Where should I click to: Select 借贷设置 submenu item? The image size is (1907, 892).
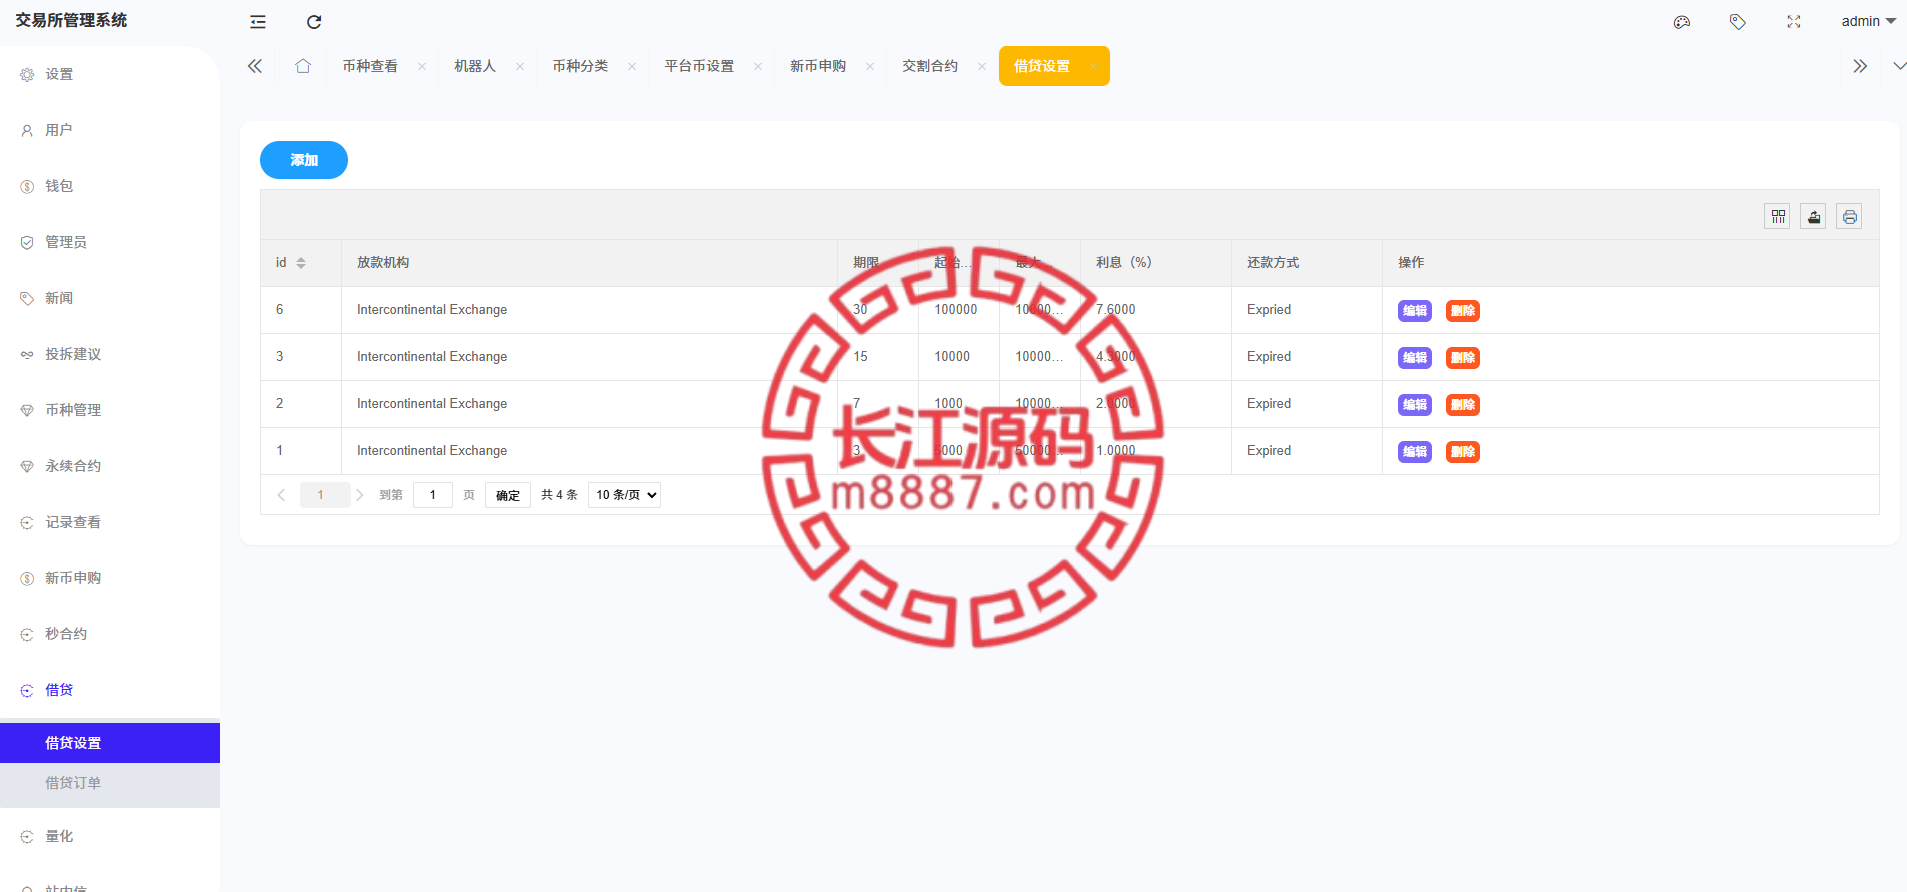[x=110, y=743]
